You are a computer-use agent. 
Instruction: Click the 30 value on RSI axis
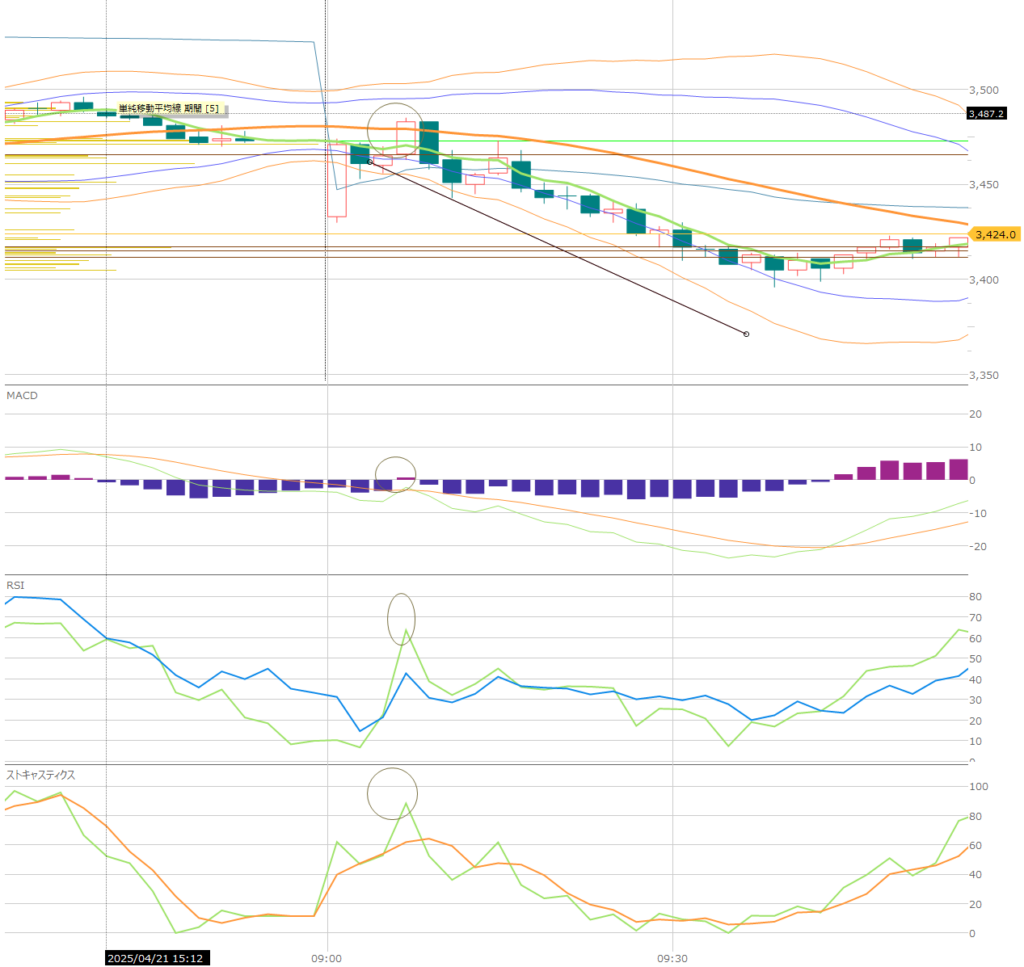pos(975,700)
